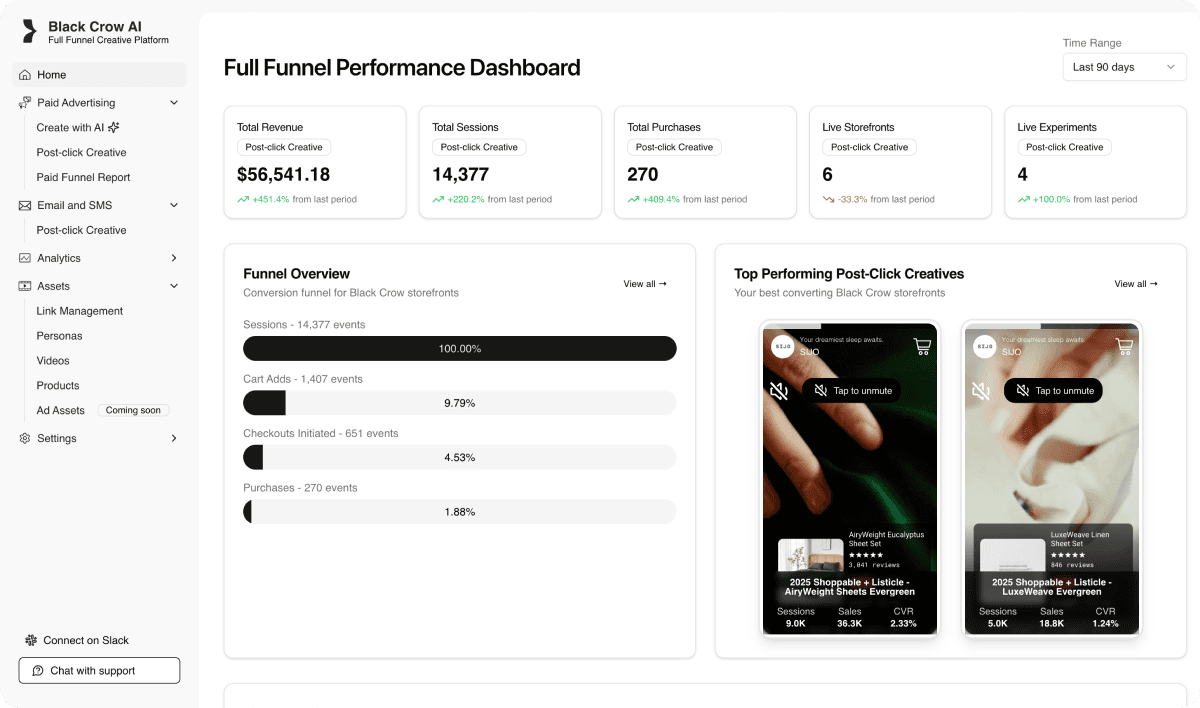Click Tap to unmute on LuxeWeave creative

click(1053, 390)
